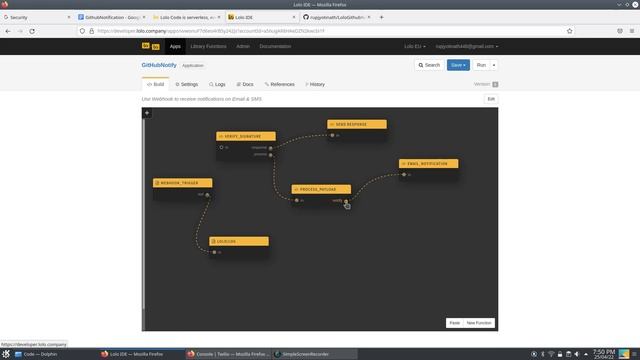Click the canvas move/expand icon
Viewport: 640px width, 360px height.
click(x=147, y=113)
